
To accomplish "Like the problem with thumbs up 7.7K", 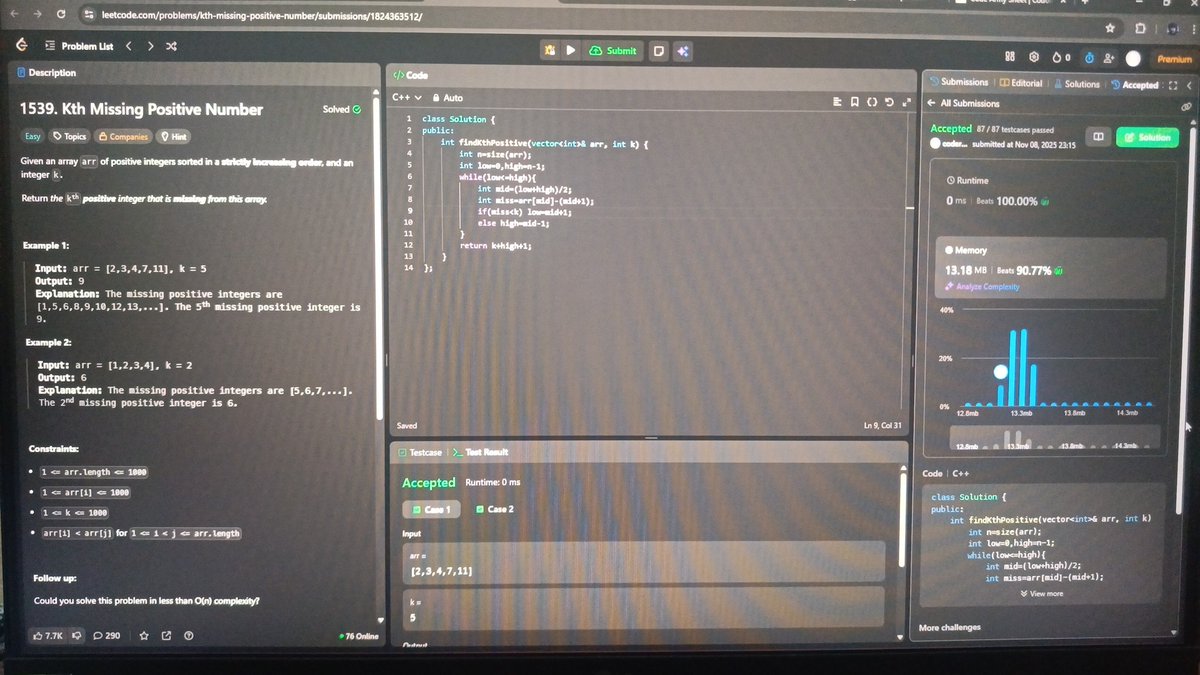I will (48, 635).
